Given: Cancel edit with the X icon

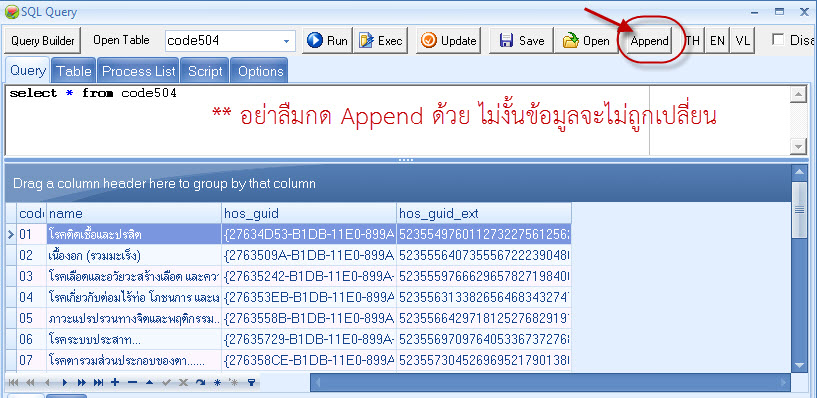Looking at the screenshot, I should pyautogui.click(x=183, y=382).
